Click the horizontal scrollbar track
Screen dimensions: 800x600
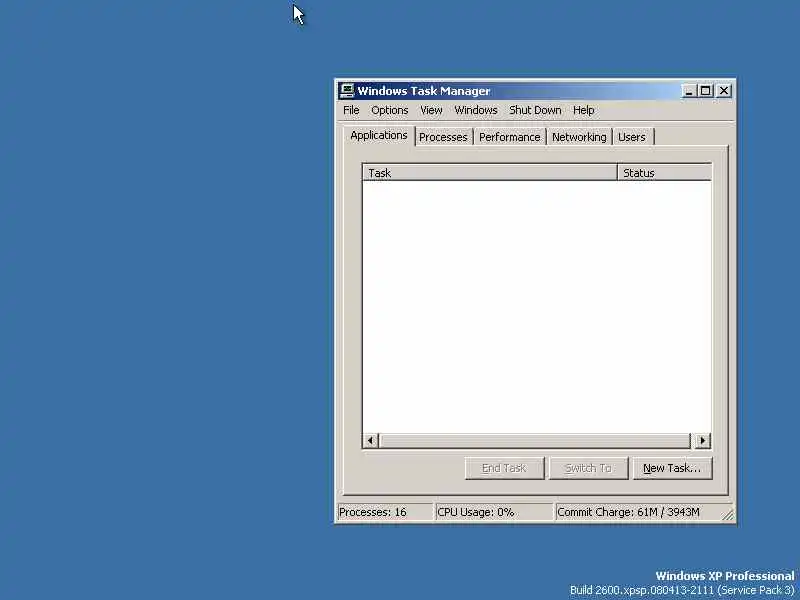click(x=536, y=440)
